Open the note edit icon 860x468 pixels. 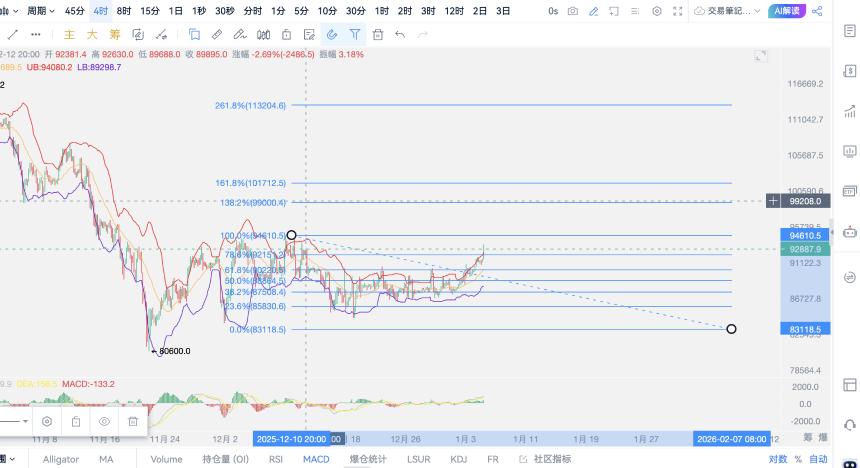(x=309, y=35)
